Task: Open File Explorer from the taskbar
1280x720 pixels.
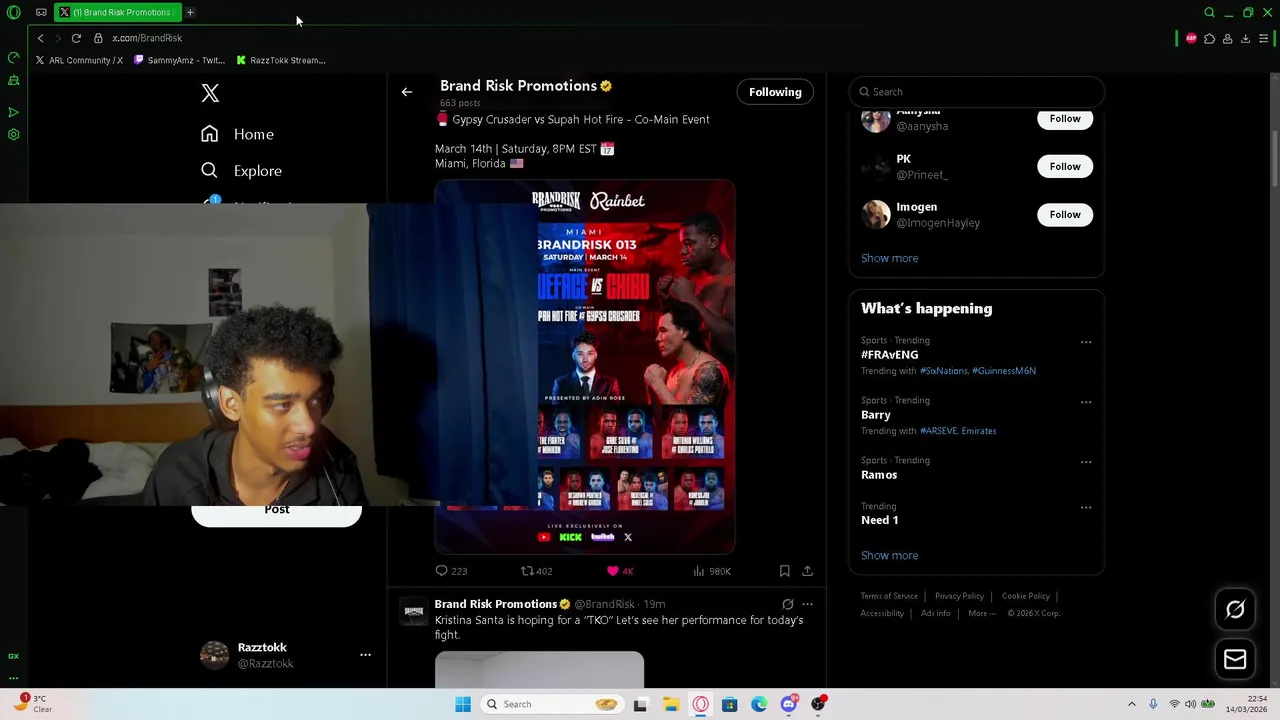Action: pos(671,704)
